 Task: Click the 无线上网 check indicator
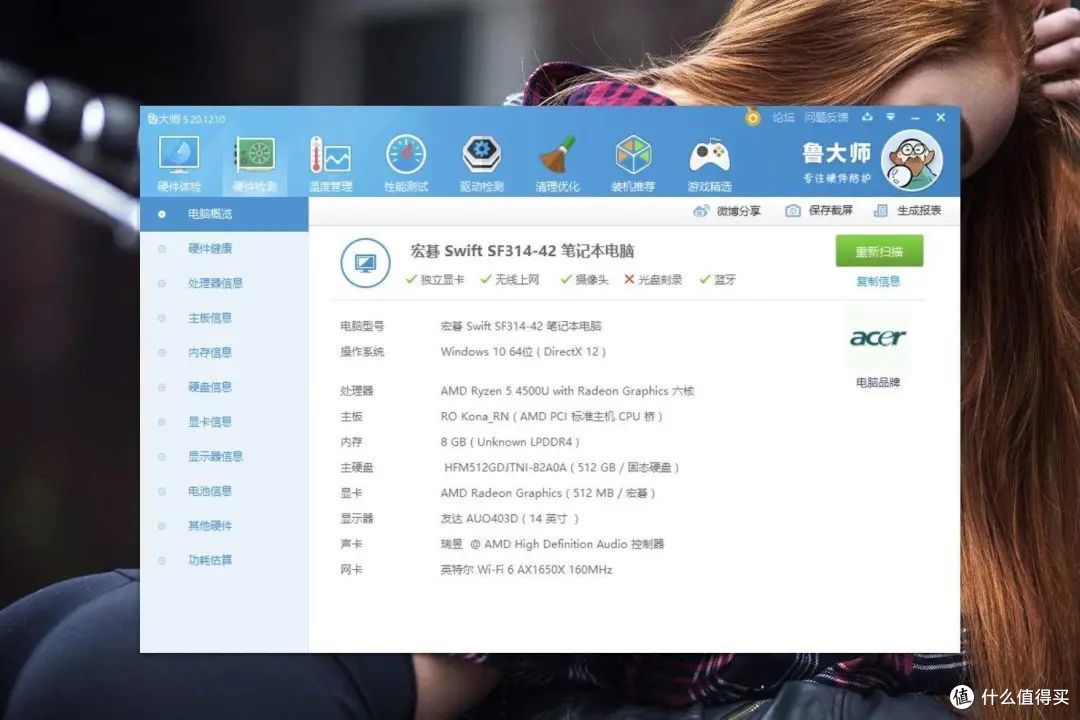point(510,280)
